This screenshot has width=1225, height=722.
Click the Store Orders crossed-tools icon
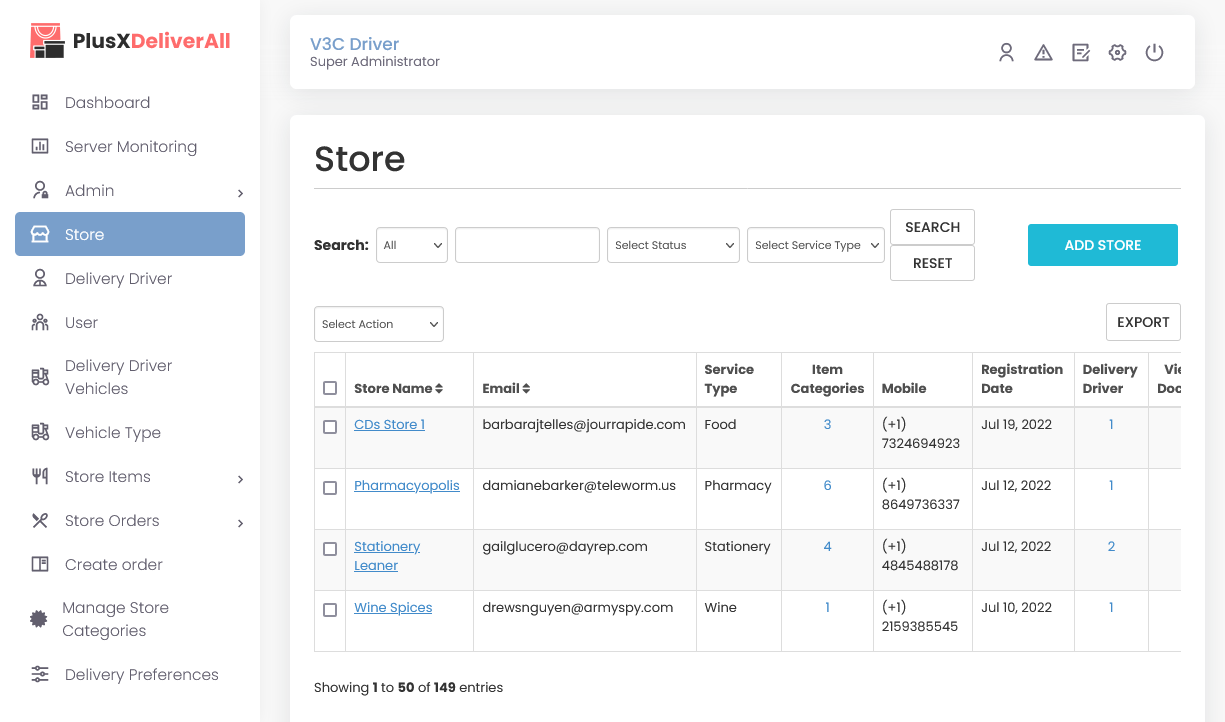tap(40, 520)
